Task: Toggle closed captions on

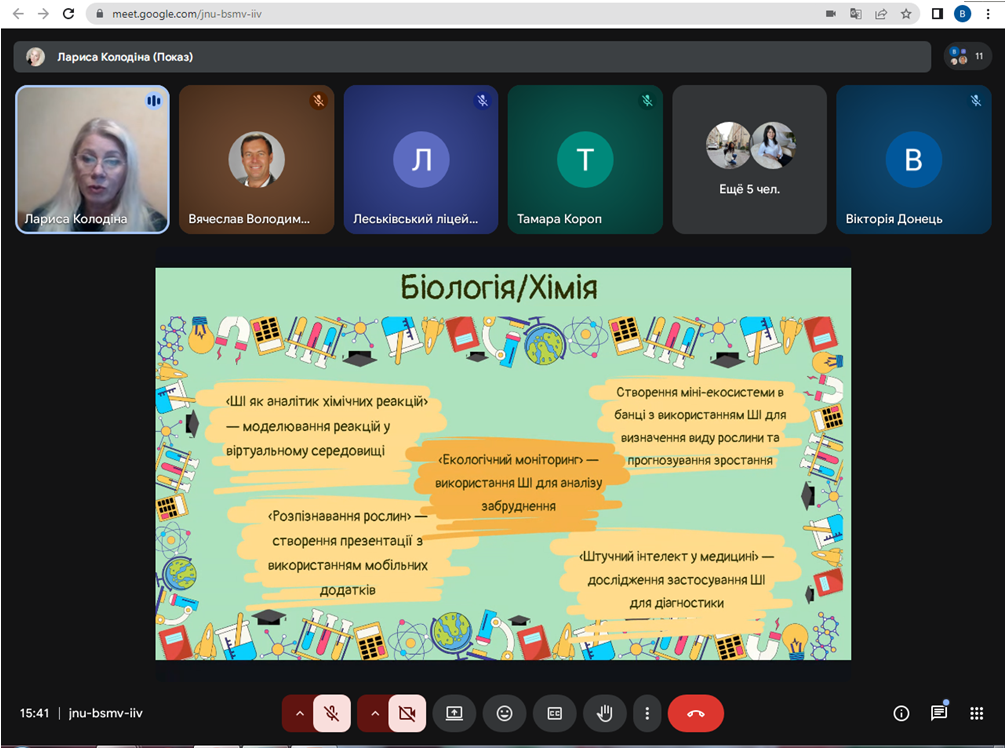Action: point(554,713)
